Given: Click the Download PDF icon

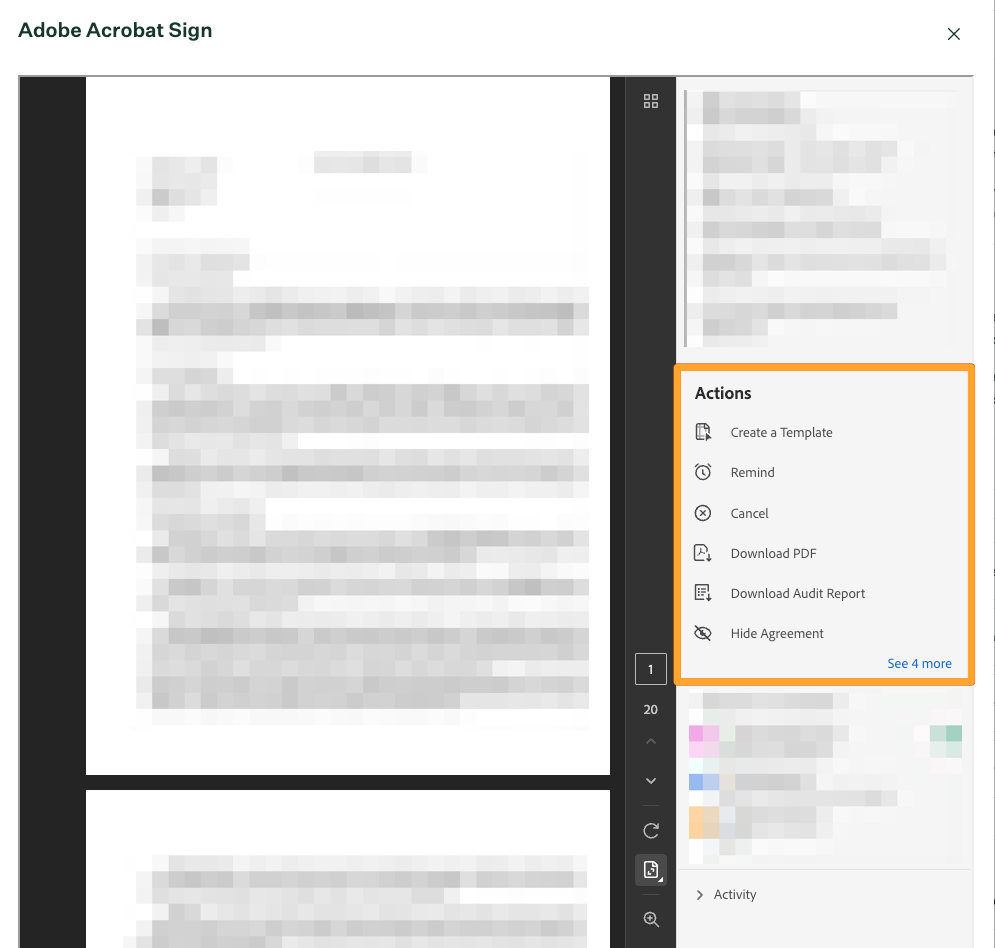Looking at the screenshot, I should click(x=703, y=553).
